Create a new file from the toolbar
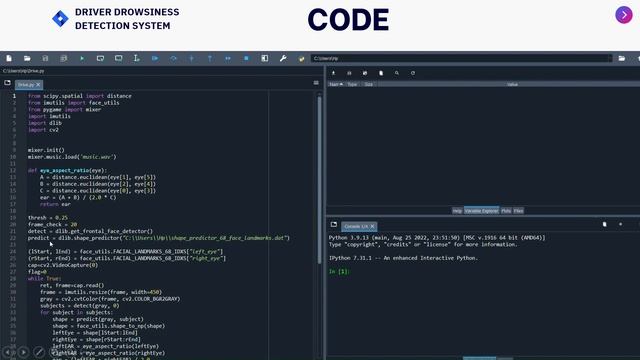This screenshot has width=640, height=360. pyautogui.click(x=9, y=58)
